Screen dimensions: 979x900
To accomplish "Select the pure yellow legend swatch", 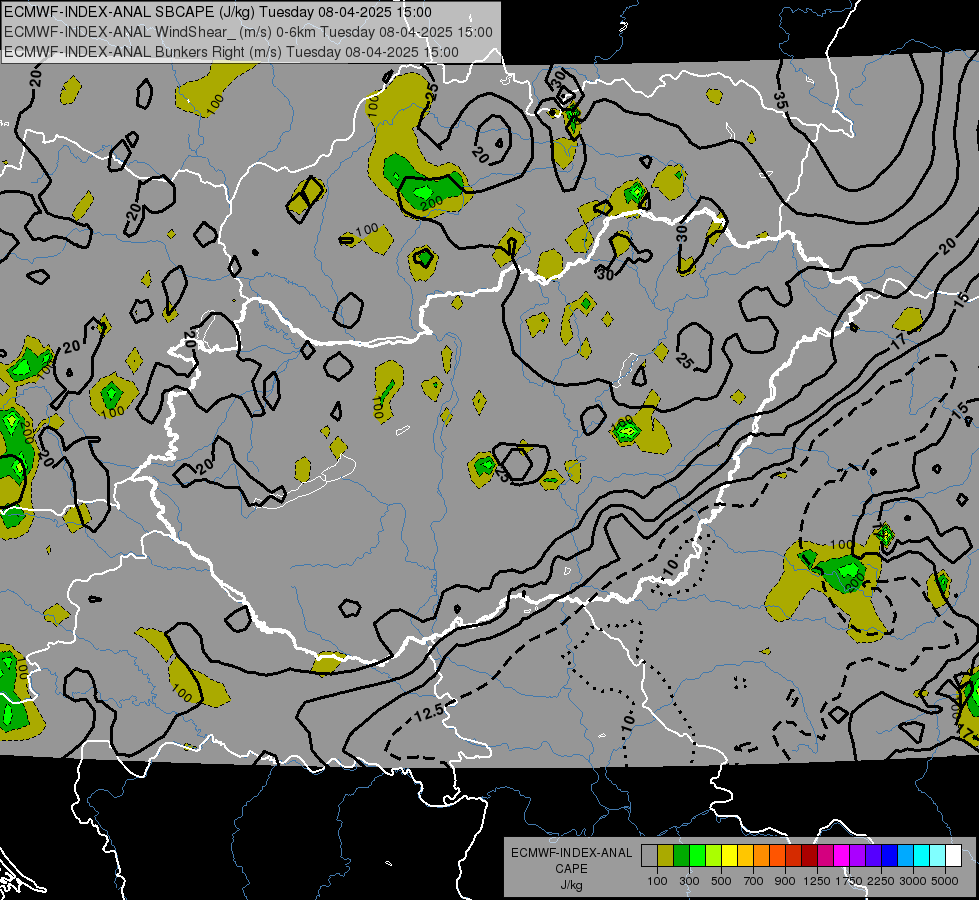I will [x=729, y=855].
